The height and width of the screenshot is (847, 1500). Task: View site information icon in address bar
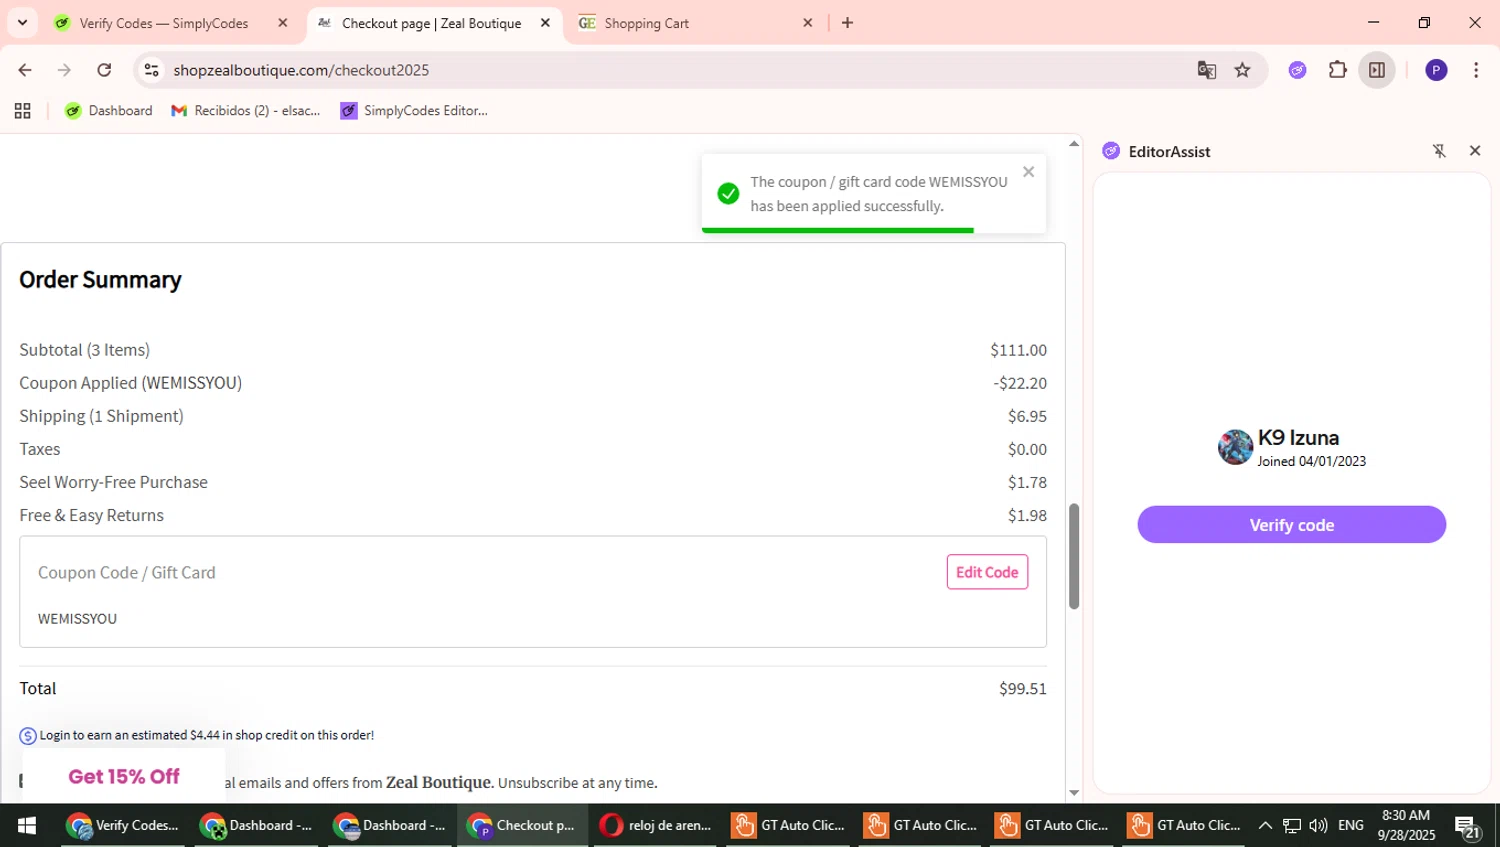pos(152,70)
